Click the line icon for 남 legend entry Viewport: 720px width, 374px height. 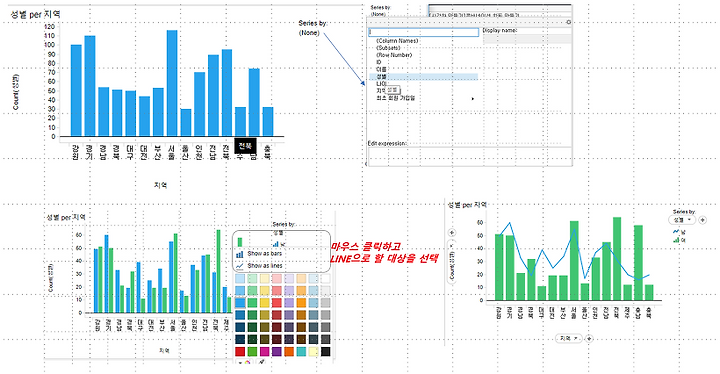pyautogui.click(x=676, y=232)
